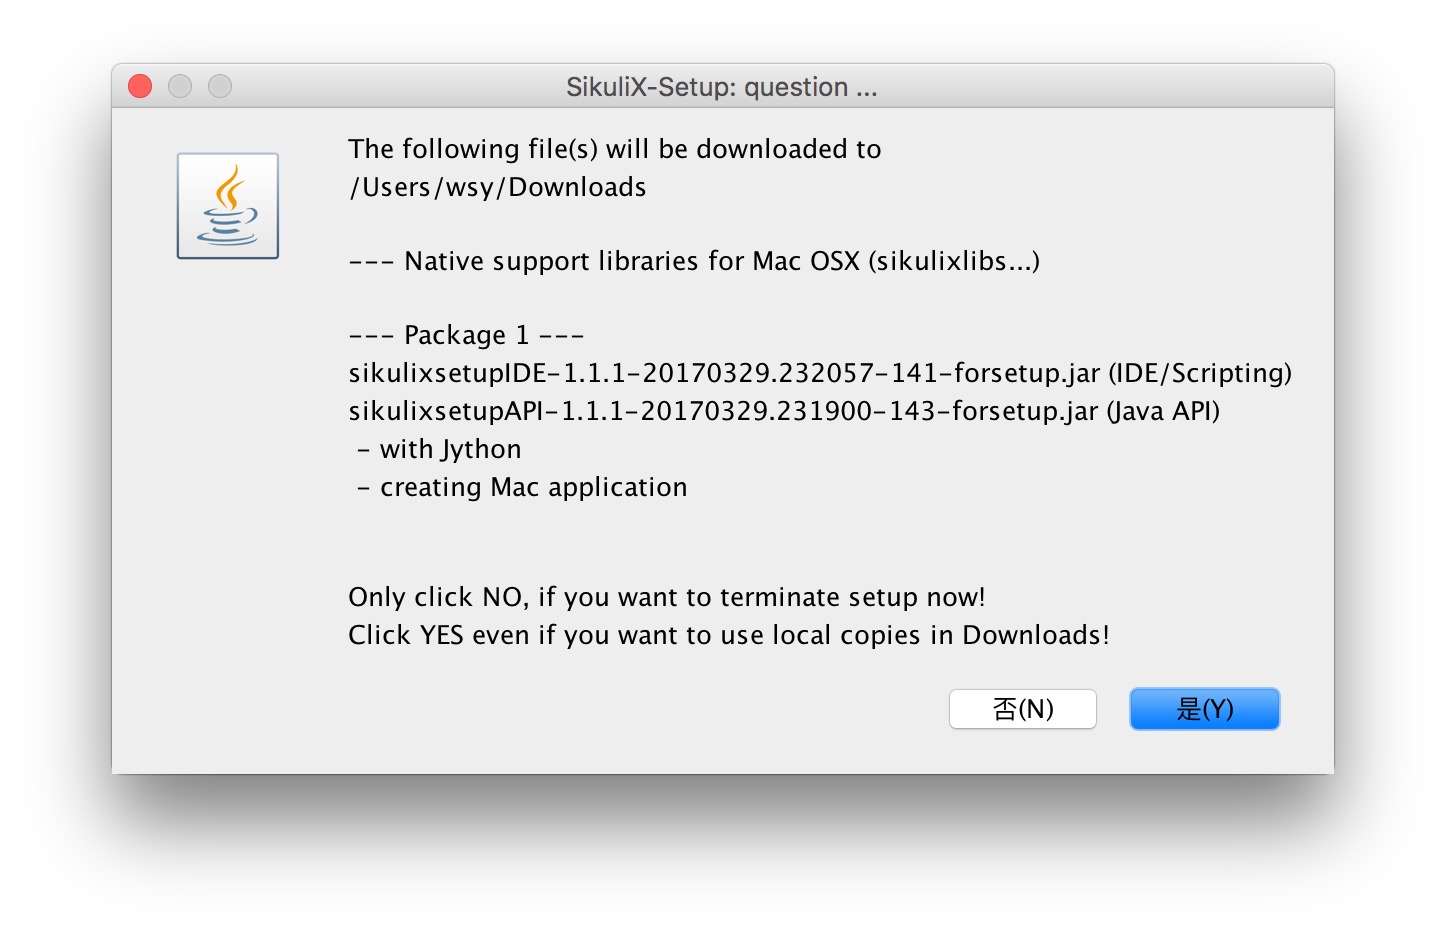Image resolution: width=1446 pixels, height=934 pixels.
Task: Click the "Package 1" heading text
Action: click(466, 335)
